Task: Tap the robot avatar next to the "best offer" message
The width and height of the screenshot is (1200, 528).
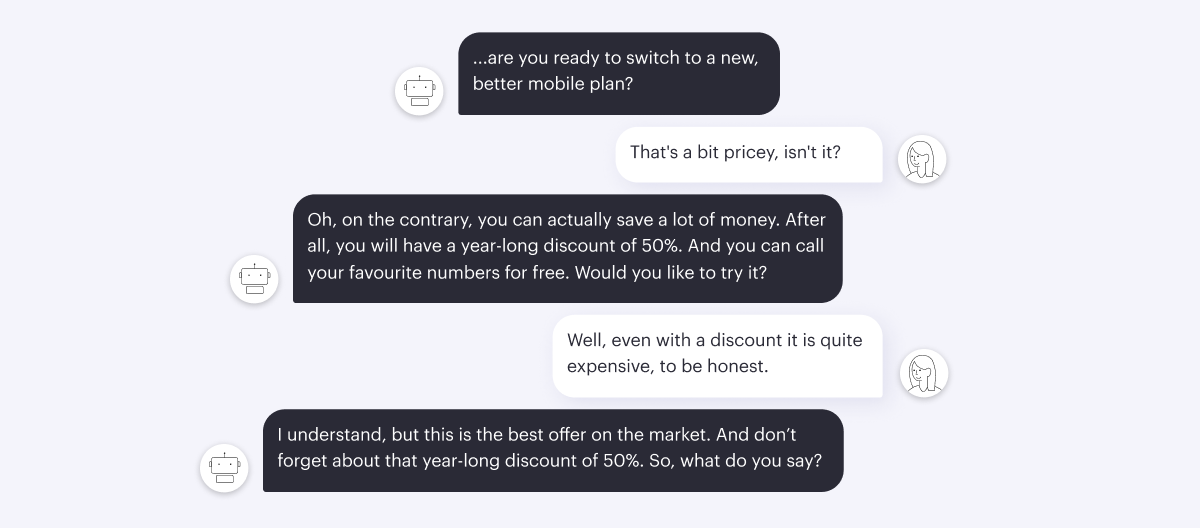Action: (x=224, y=468)
